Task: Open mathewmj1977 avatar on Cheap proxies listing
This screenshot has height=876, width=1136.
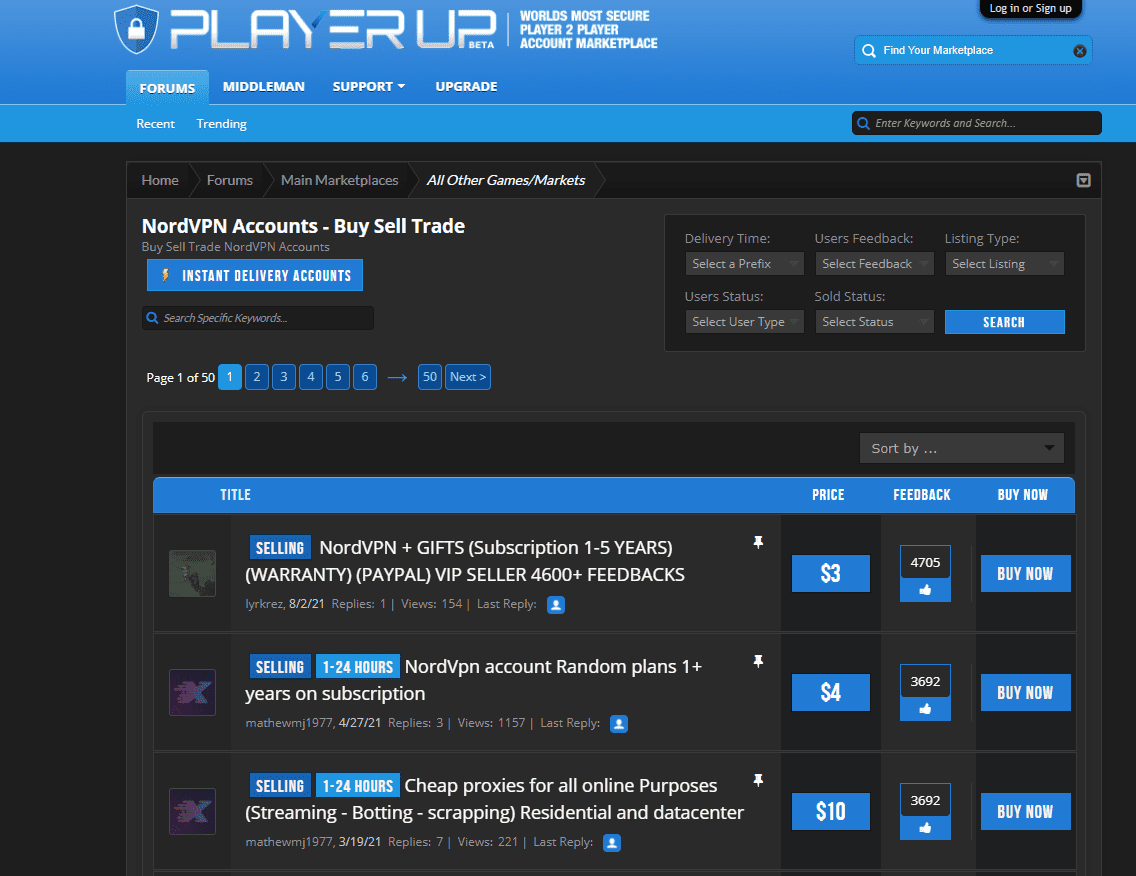Action: point(192,812)
